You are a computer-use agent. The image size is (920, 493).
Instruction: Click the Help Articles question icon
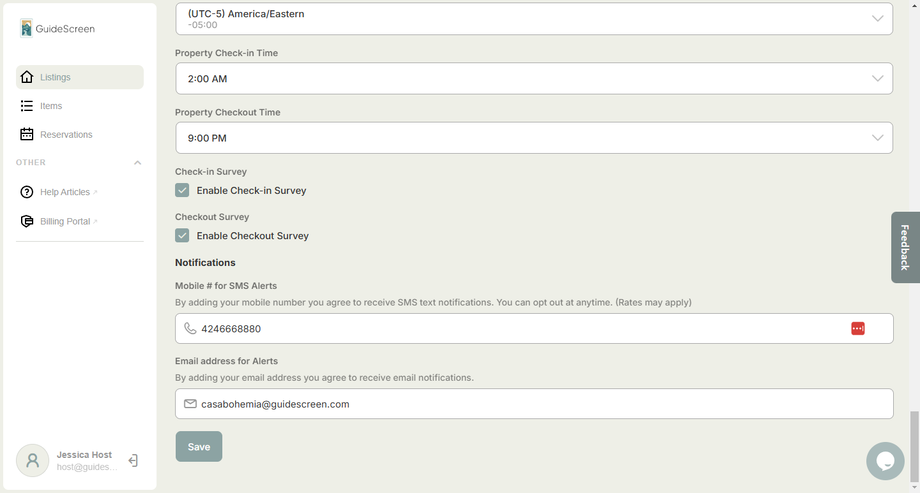(x=27, y=192)
